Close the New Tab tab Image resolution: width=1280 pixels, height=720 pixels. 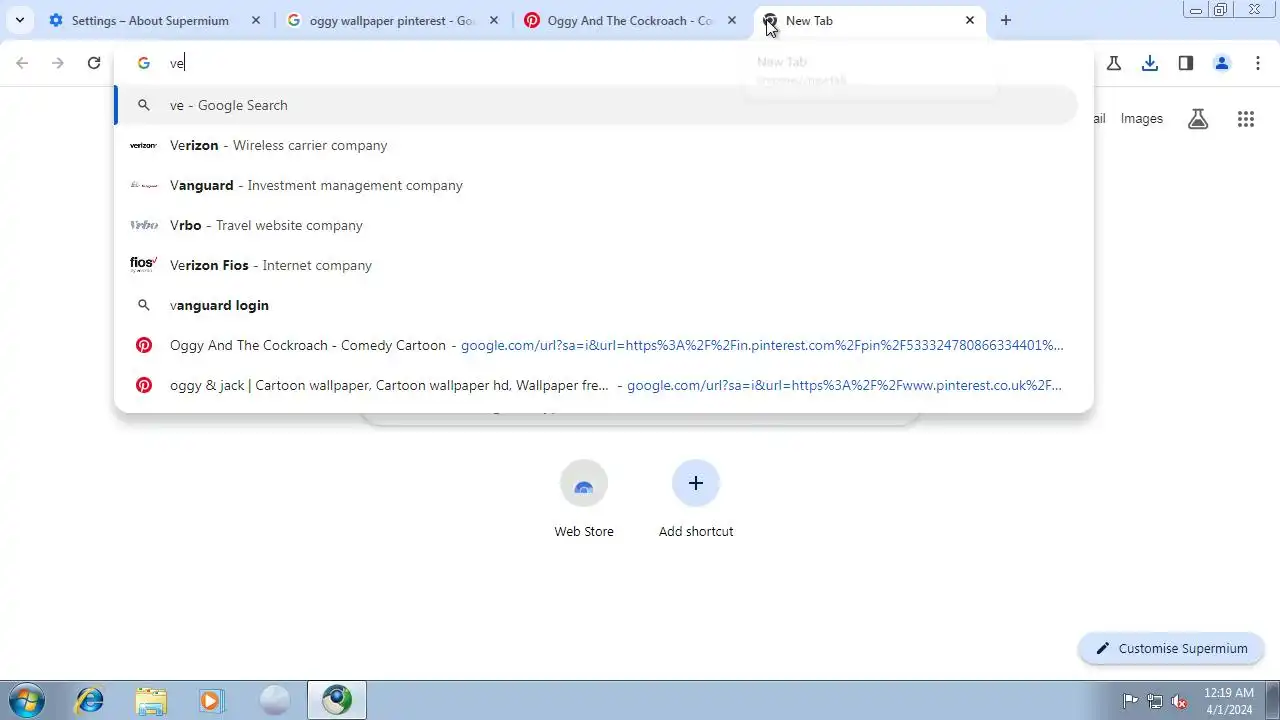point(969,20)
